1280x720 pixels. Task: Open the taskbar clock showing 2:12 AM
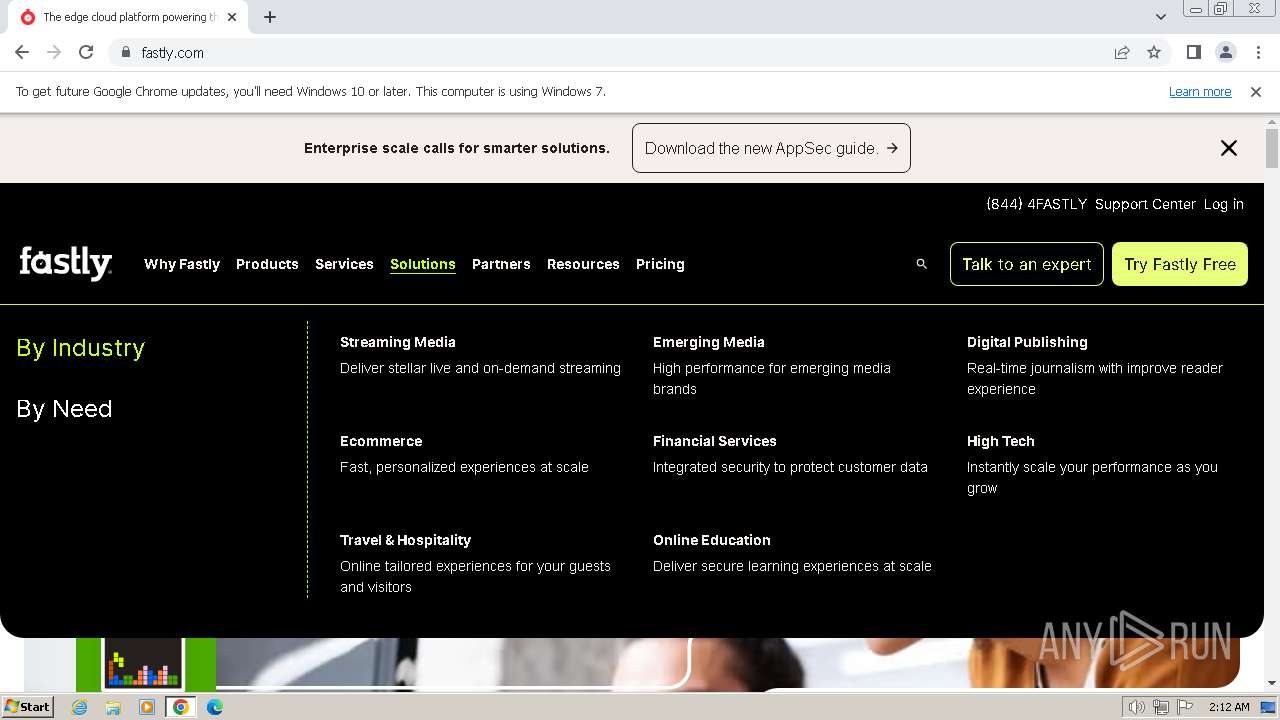[1229, 707]
